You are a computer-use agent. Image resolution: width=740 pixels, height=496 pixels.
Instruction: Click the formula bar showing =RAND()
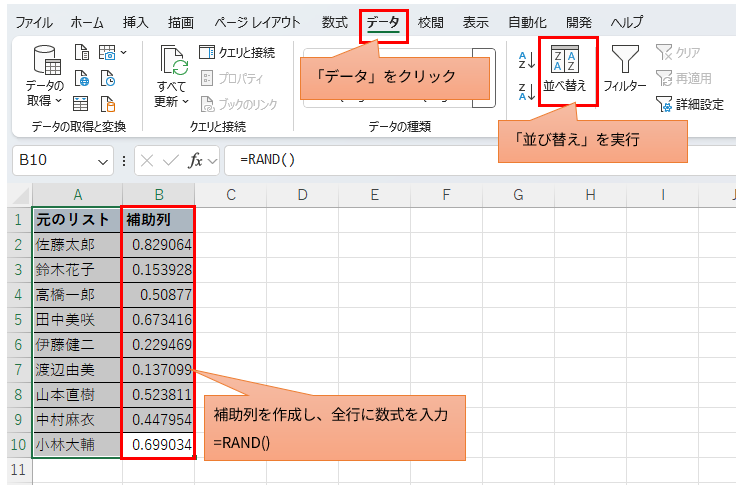(479, 160)
